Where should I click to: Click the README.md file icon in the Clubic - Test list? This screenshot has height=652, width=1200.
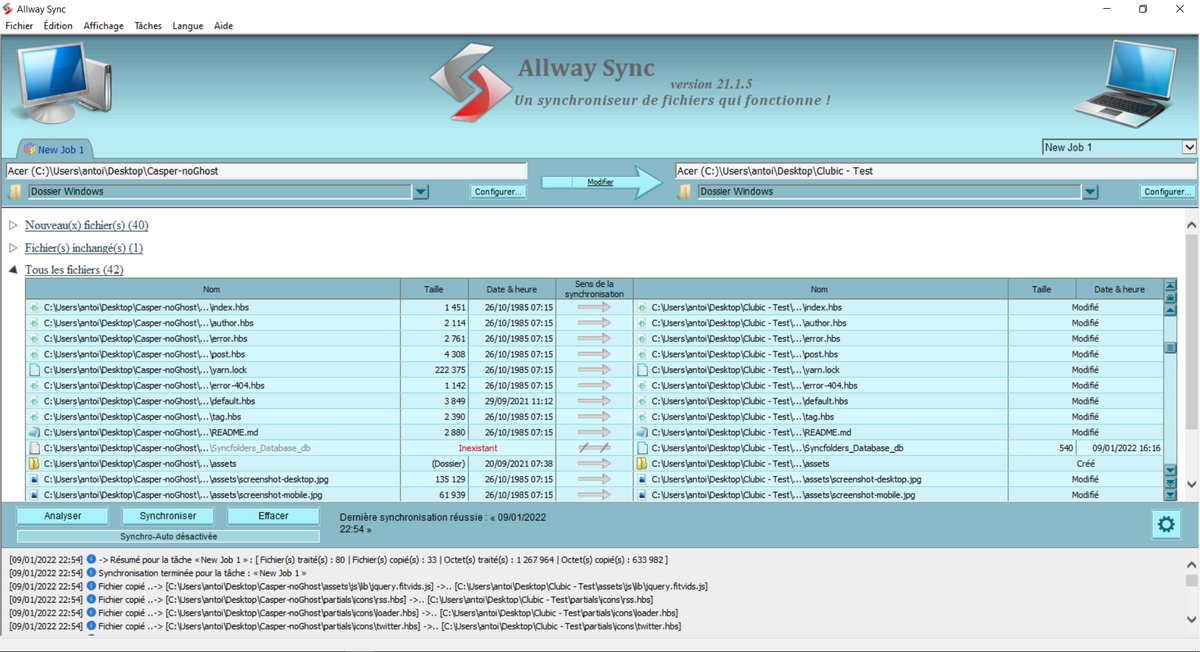(642, 432)
